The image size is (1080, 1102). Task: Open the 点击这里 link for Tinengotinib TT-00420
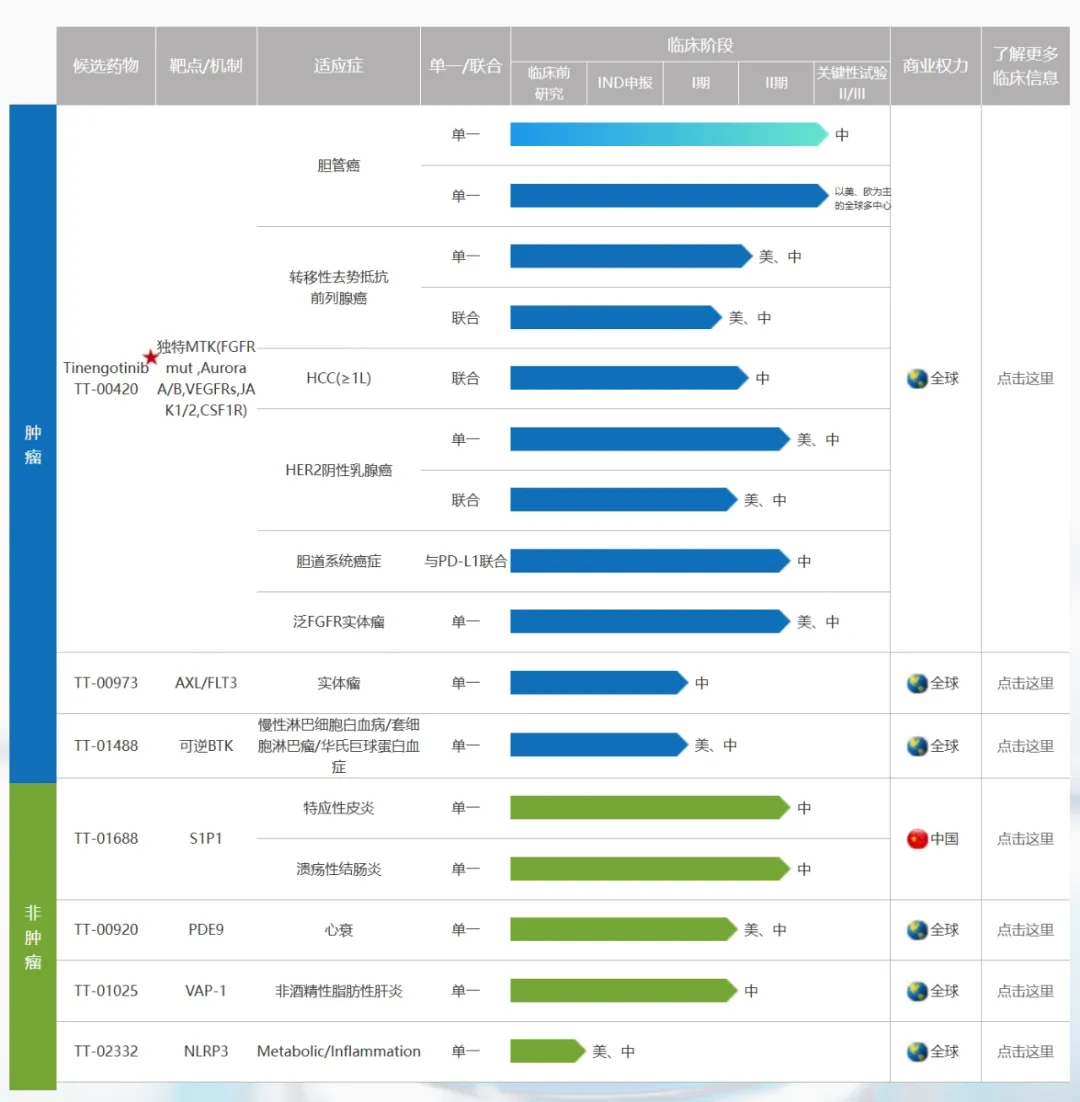(1025, 379)
